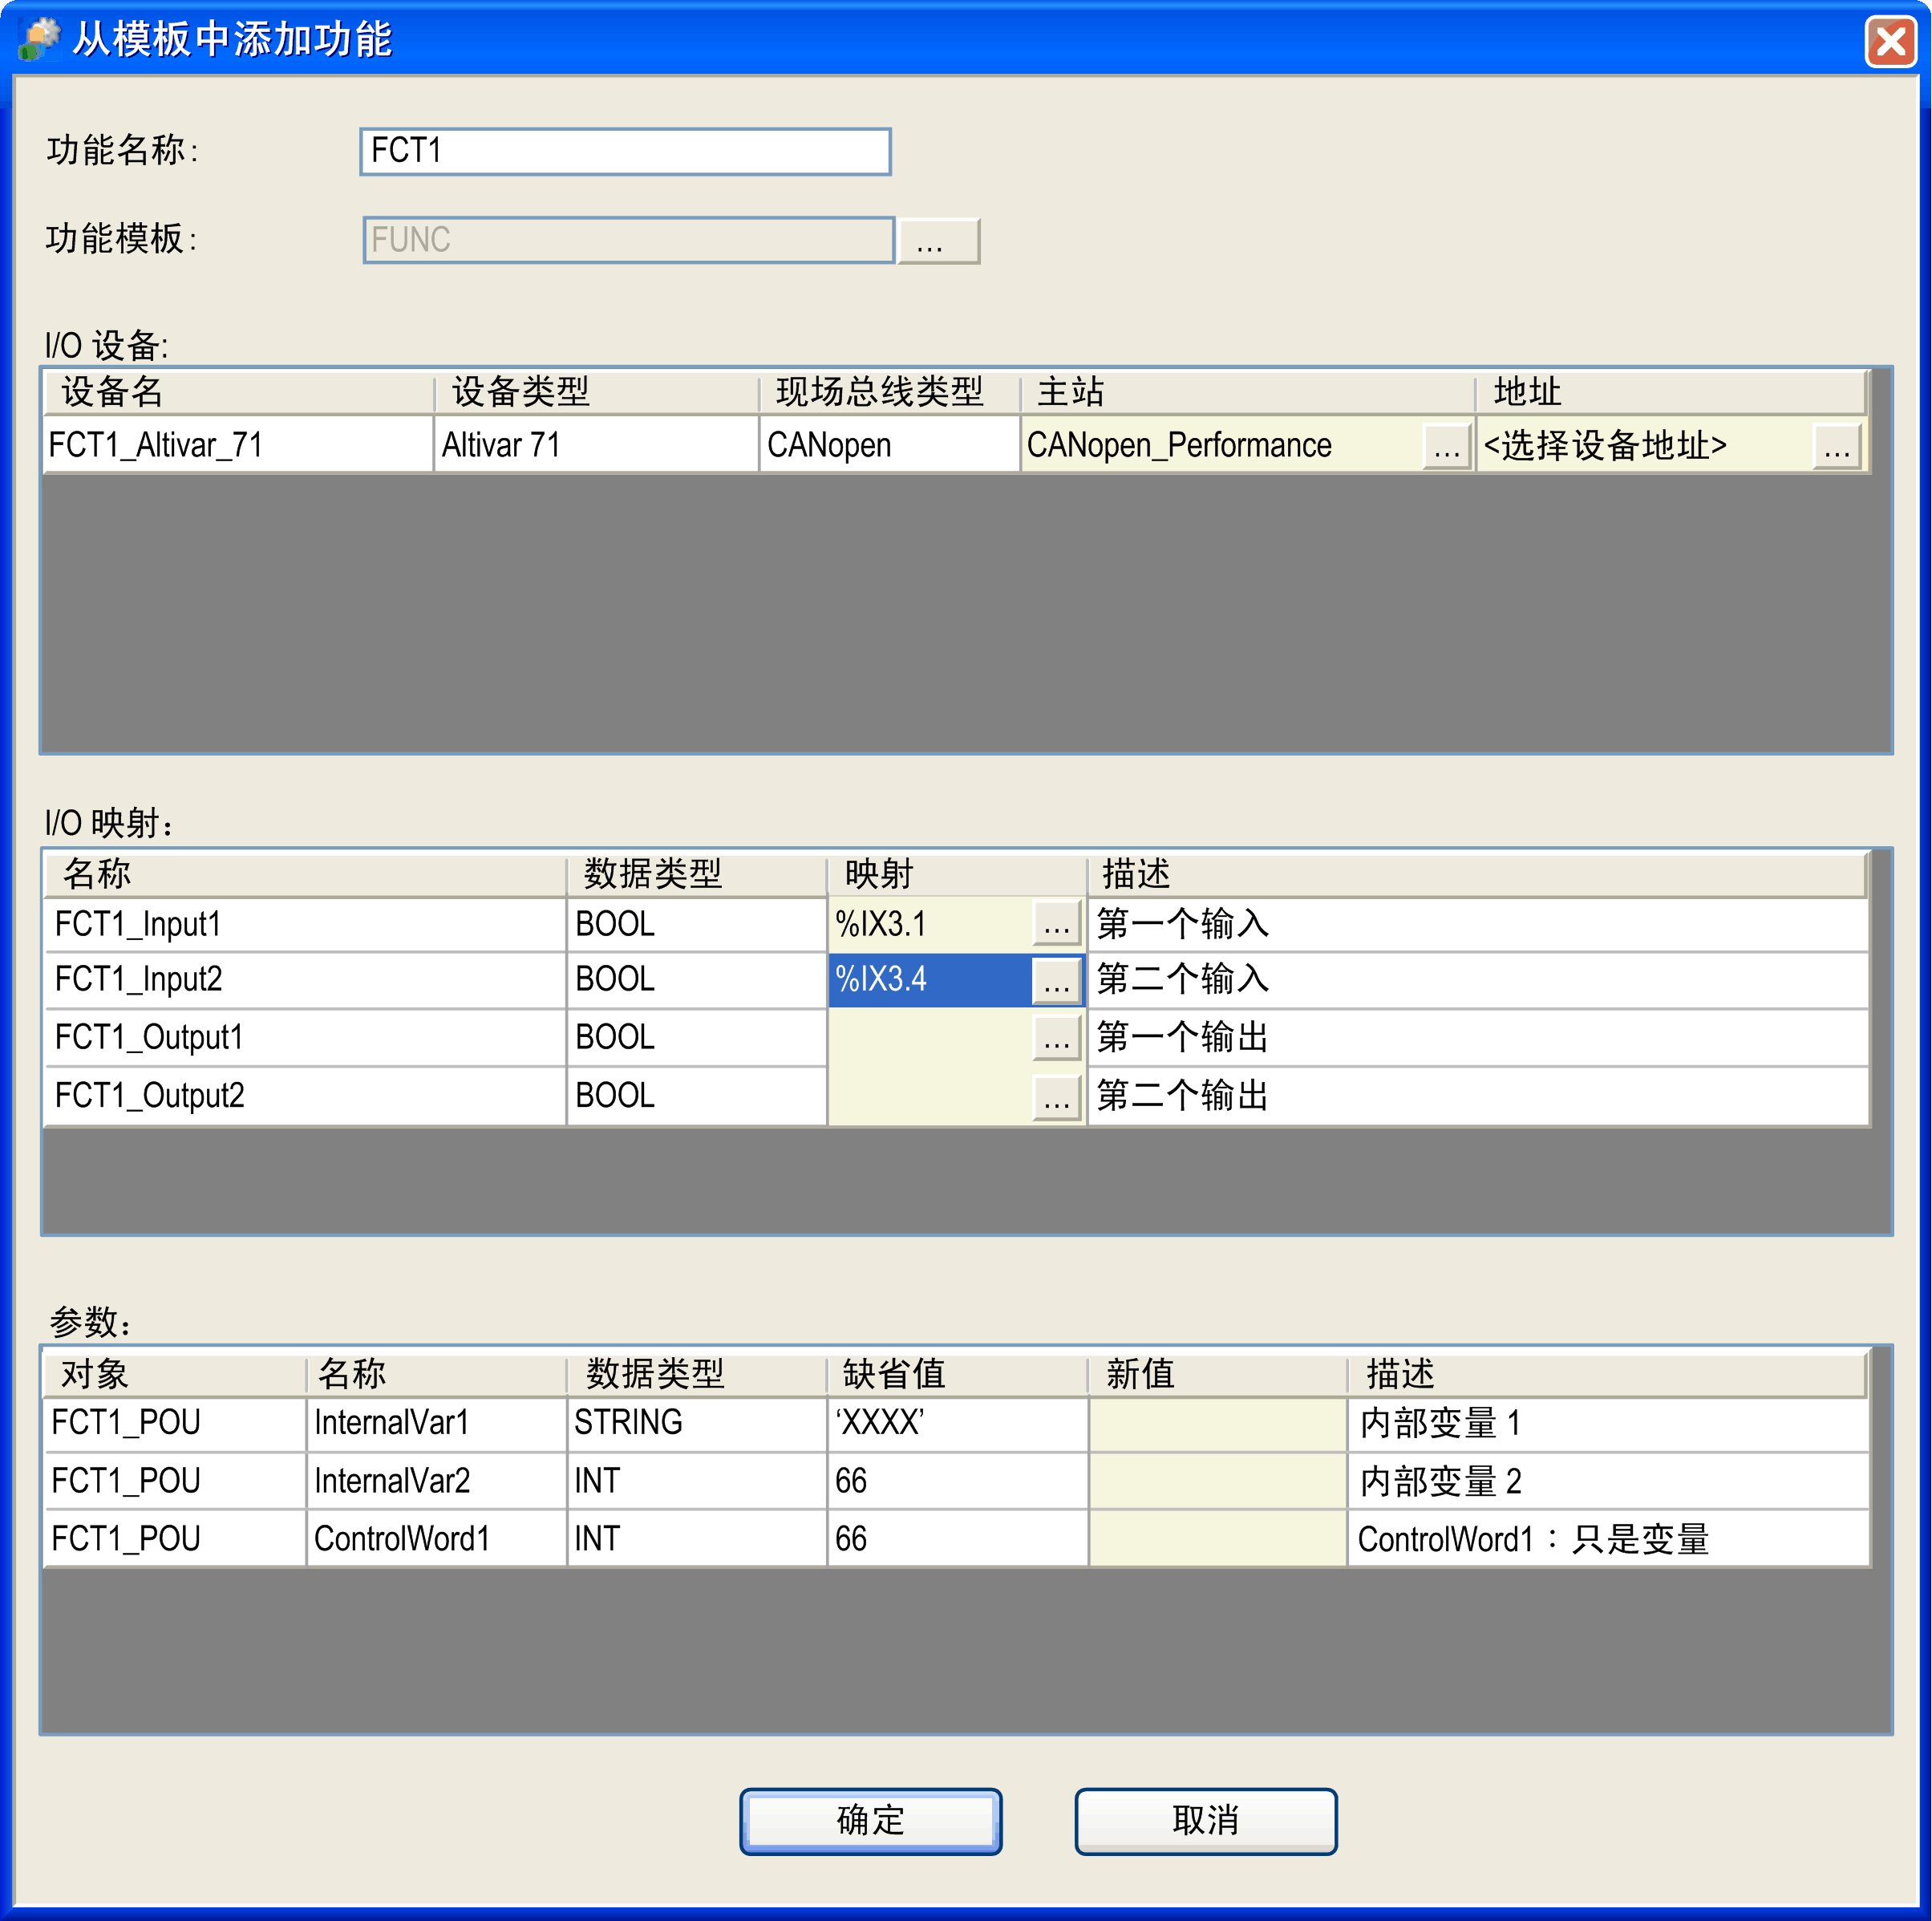Select the FCT1_Input1 mapping row

(x=300, y=925)
